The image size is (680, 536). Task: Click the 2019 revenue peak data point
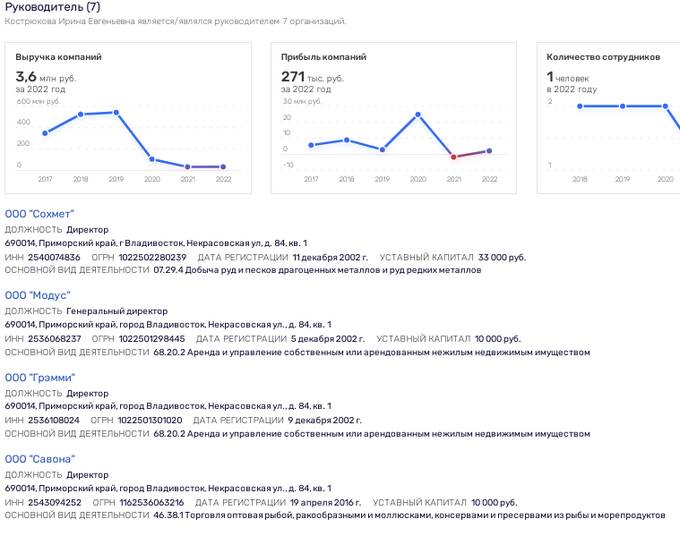pyautogui.click(x=116, y=113)
